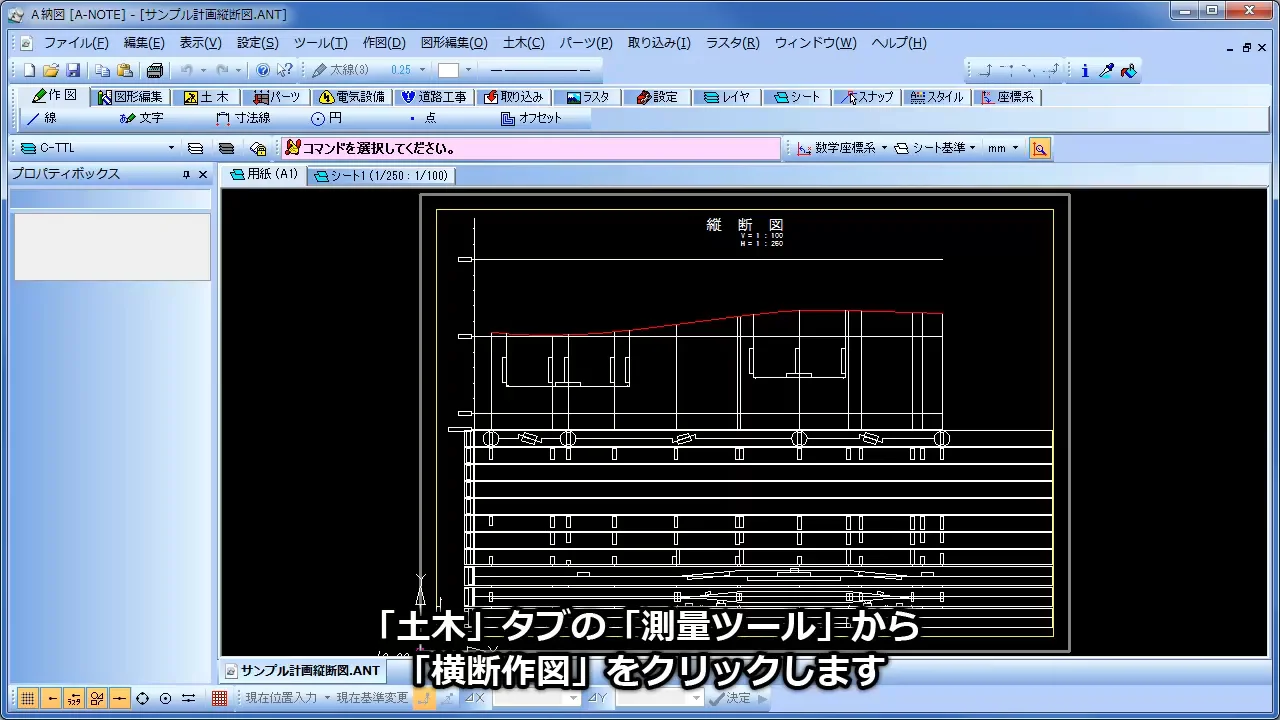The height and width of the screenshot is (720, 1280).
Task: Click the line style preview selector
Action: pos(539,70)
